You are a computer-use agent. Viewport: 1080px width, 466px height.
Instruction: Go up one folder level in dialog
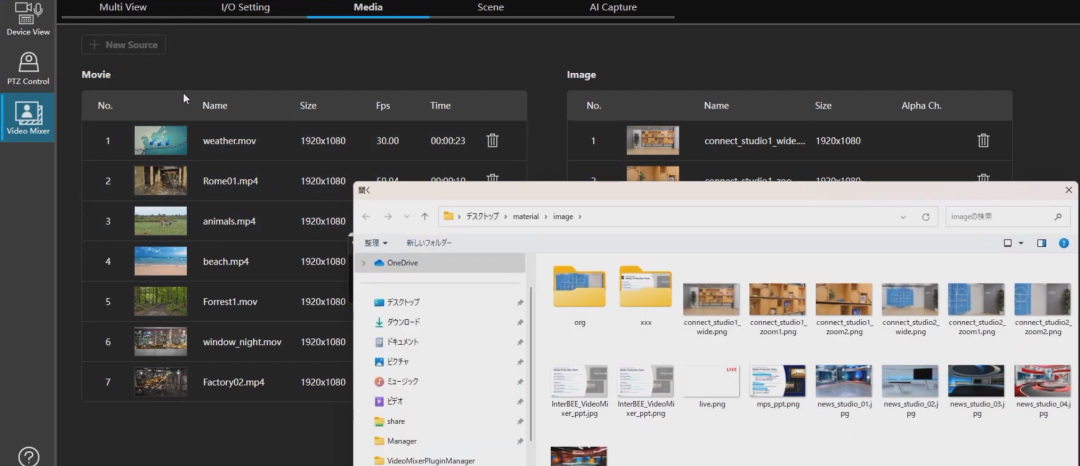(x=425, y=216)
